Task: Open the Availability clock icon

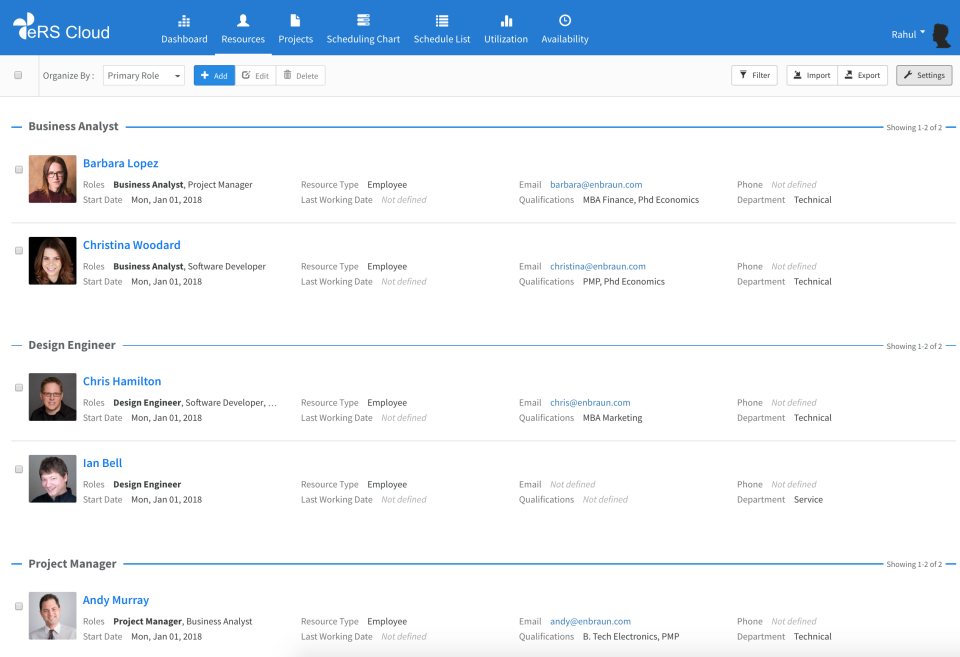Action: 564,21
